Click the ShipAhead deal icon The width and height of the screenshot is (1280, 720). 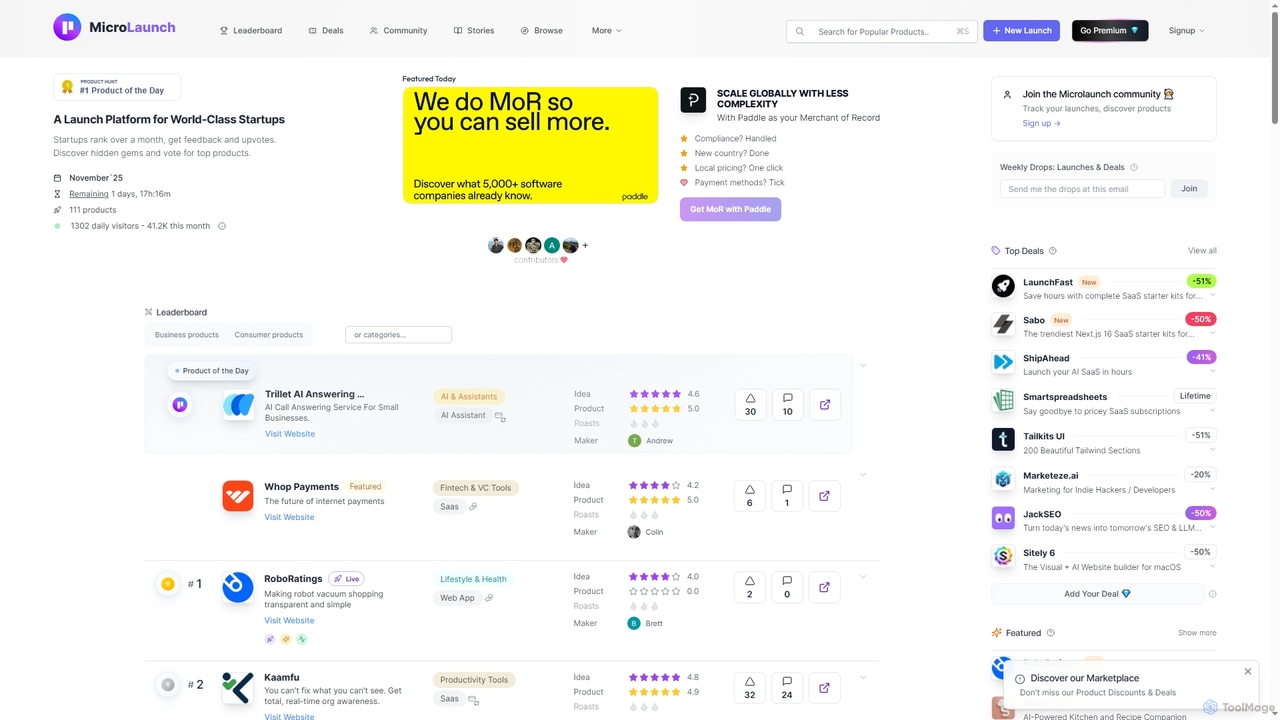1003,363
